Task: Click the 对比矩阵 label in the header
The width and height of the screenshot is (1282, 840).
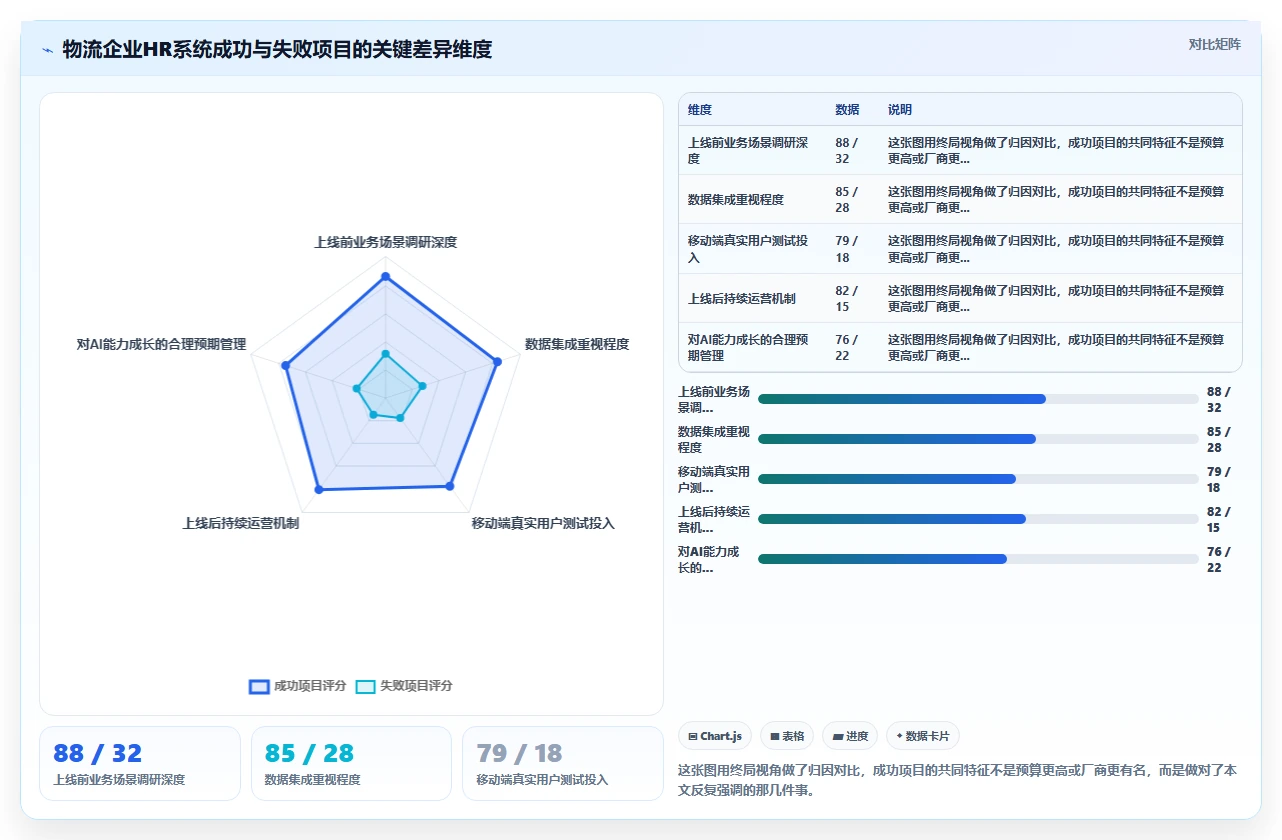Action: 1214,44
